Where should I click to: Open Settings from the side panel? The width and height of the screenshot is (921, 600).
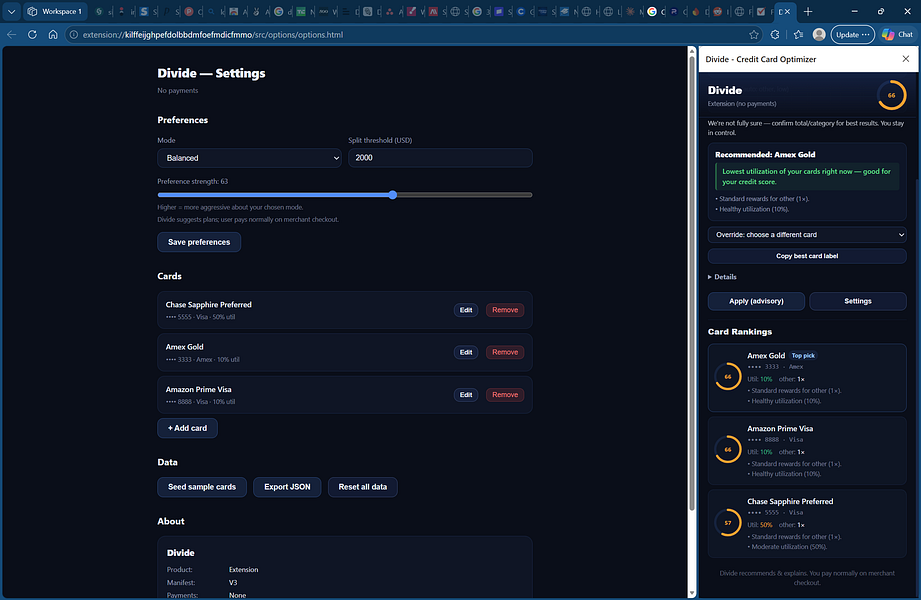[858, 301]
